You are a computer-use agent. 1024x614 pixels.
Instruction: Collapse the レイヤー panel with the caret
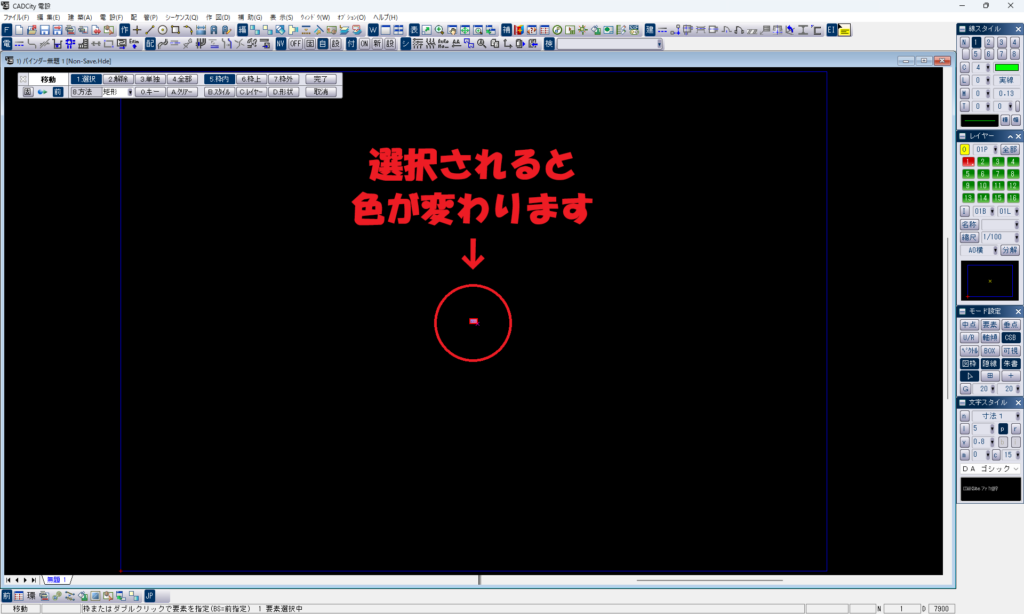click(1010, 136)
